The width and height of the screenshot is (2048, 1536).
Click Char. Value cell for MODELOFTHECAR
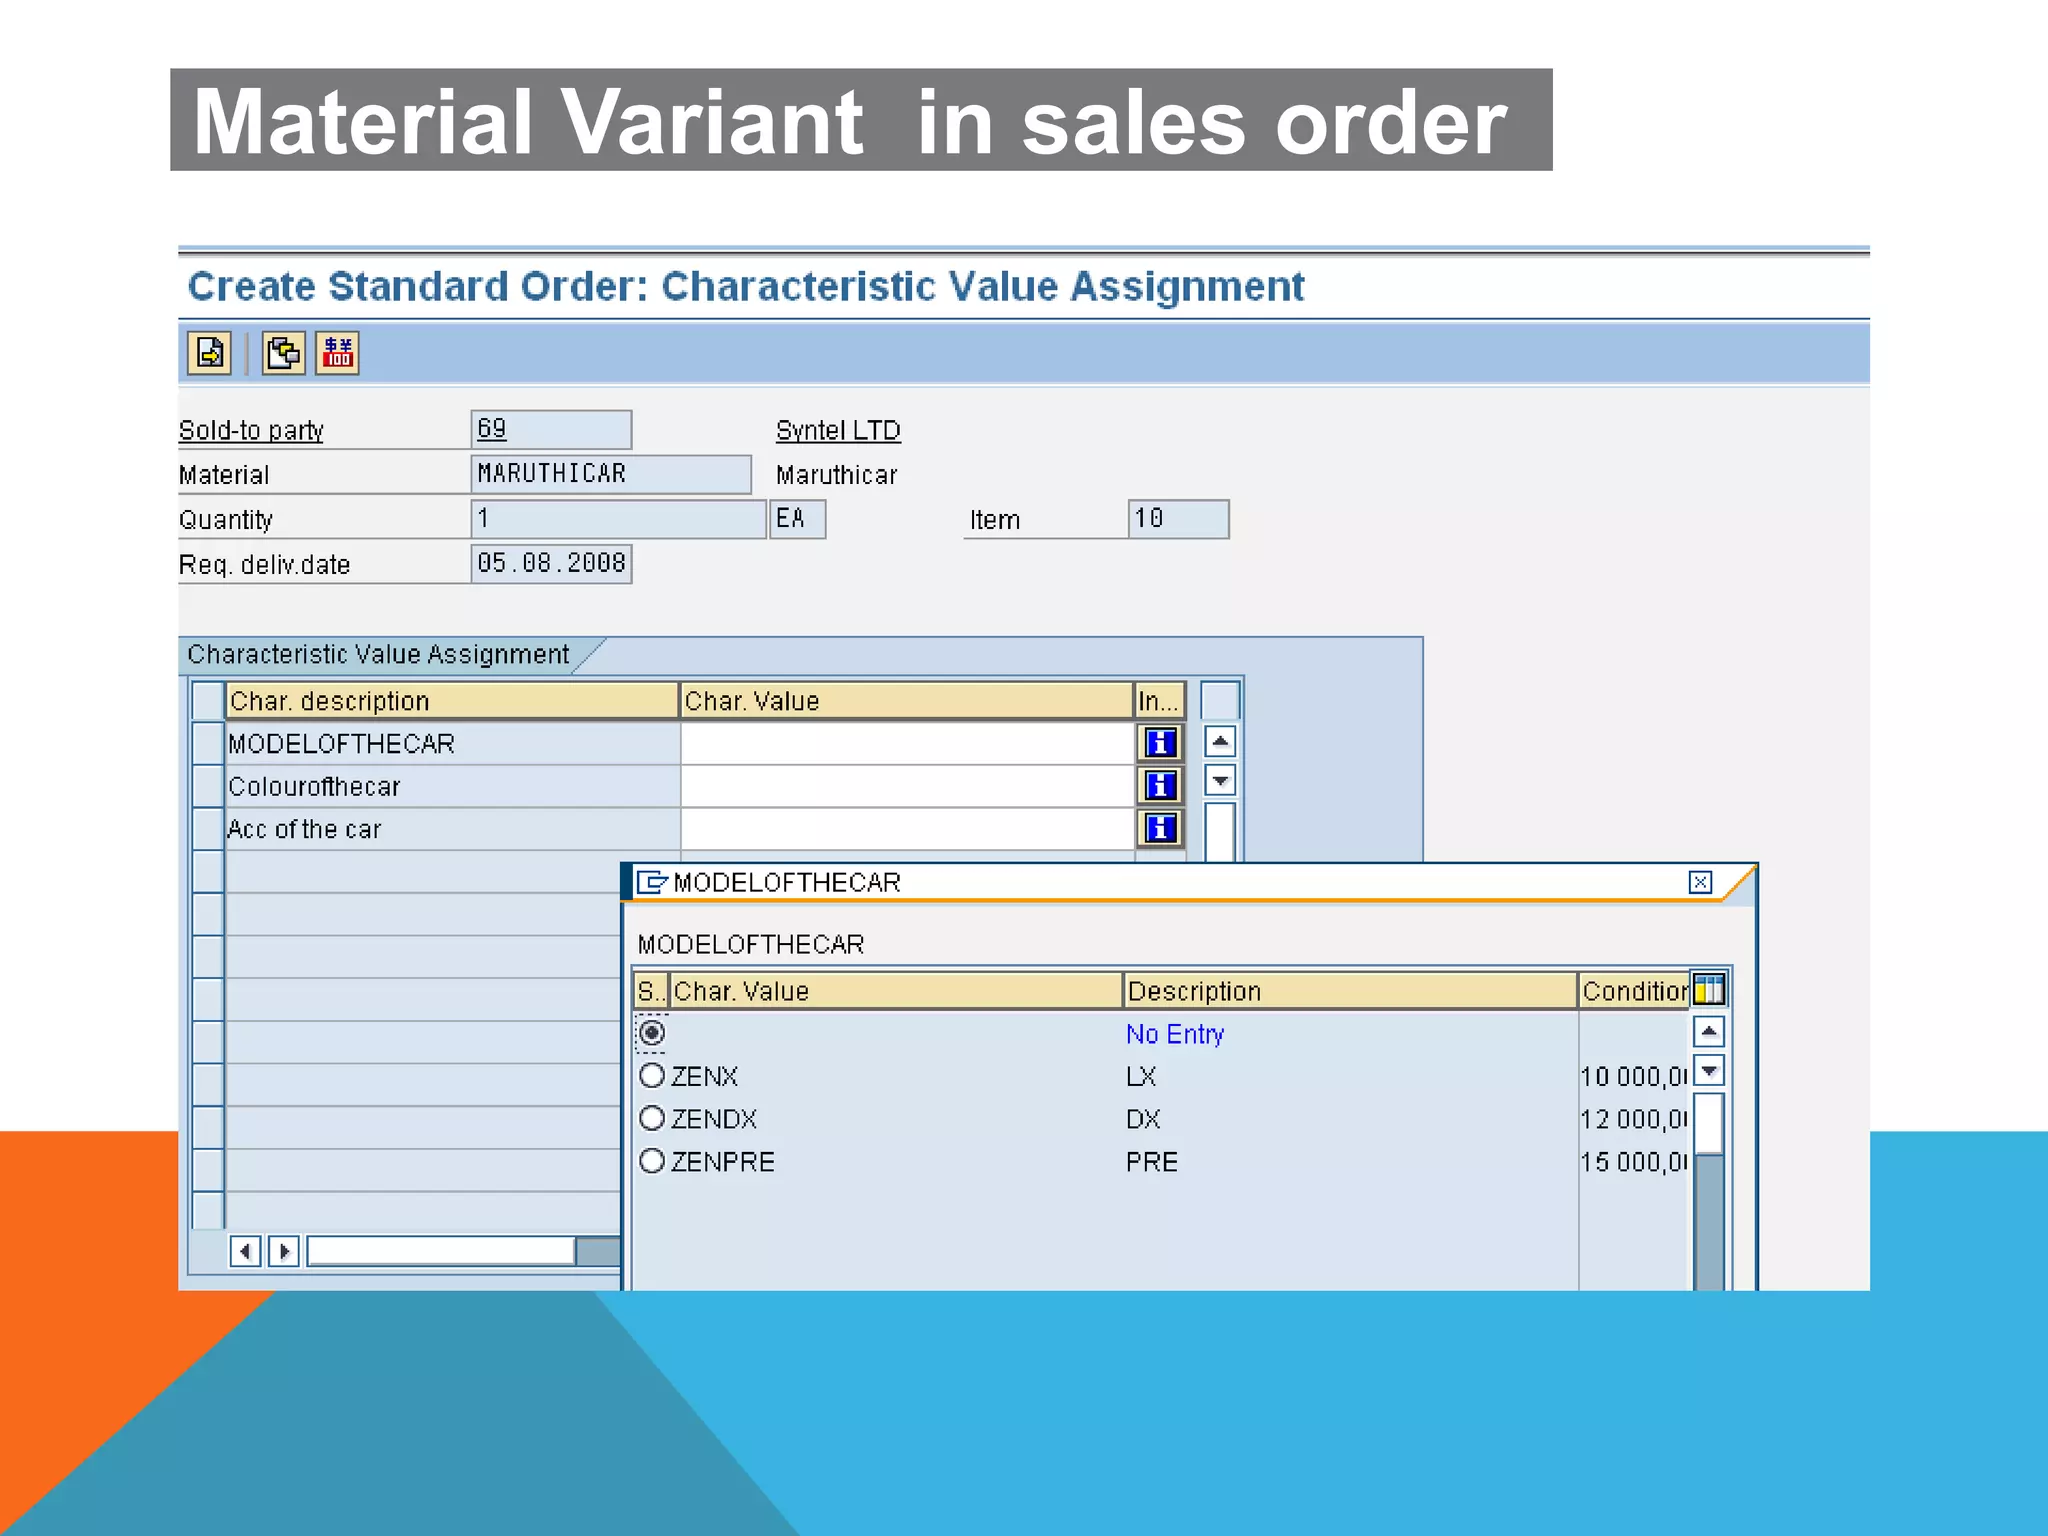click(x=907, y=743)
